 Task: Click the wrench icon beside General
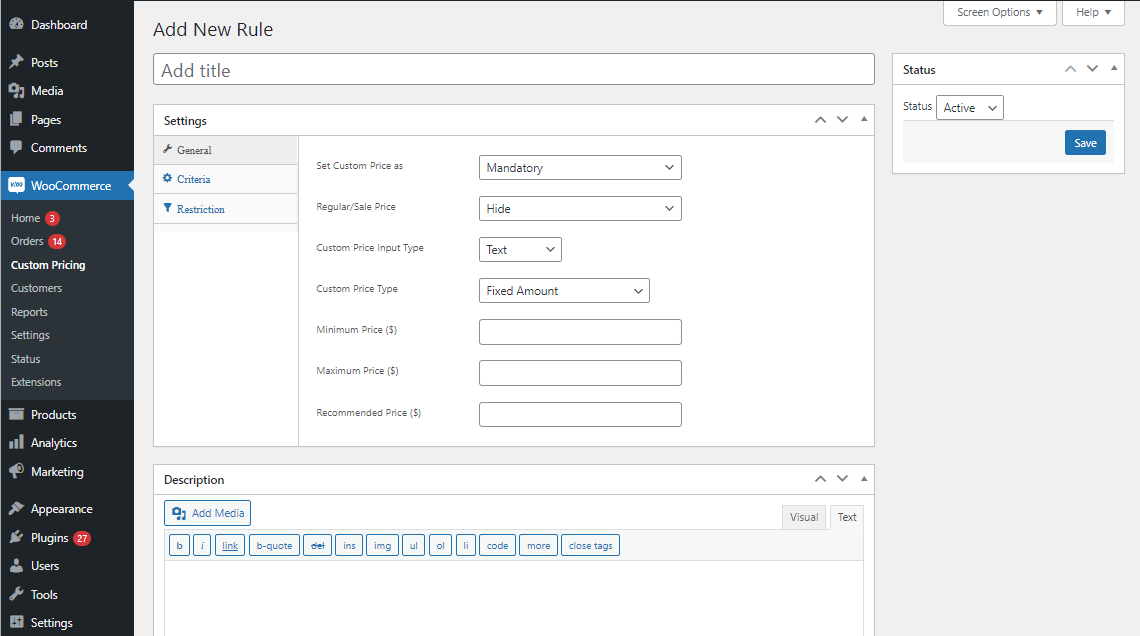coord(168,149)
